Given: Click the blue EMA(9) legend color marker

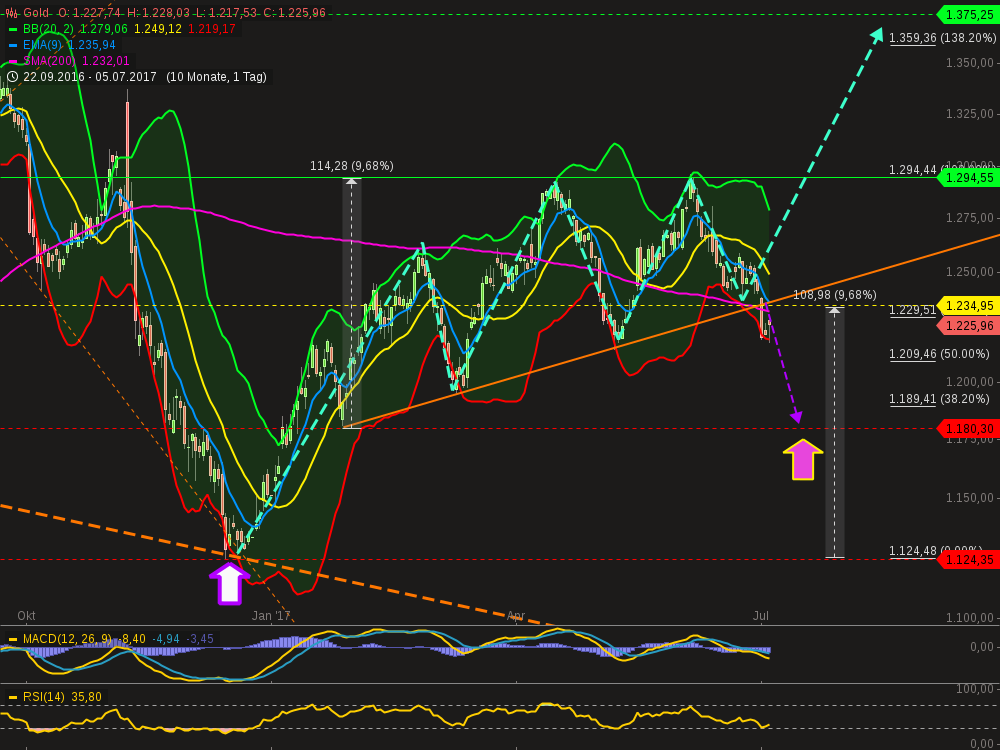Looking at the screenshot, I should click(x=12, y=45).
